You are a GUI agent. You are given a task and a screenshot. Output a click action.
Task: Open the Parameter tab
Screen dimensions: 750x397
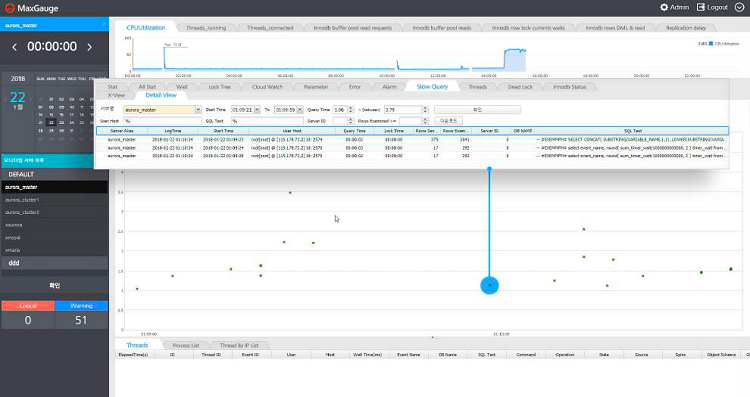pyautogui.click(x=316, y=87)
